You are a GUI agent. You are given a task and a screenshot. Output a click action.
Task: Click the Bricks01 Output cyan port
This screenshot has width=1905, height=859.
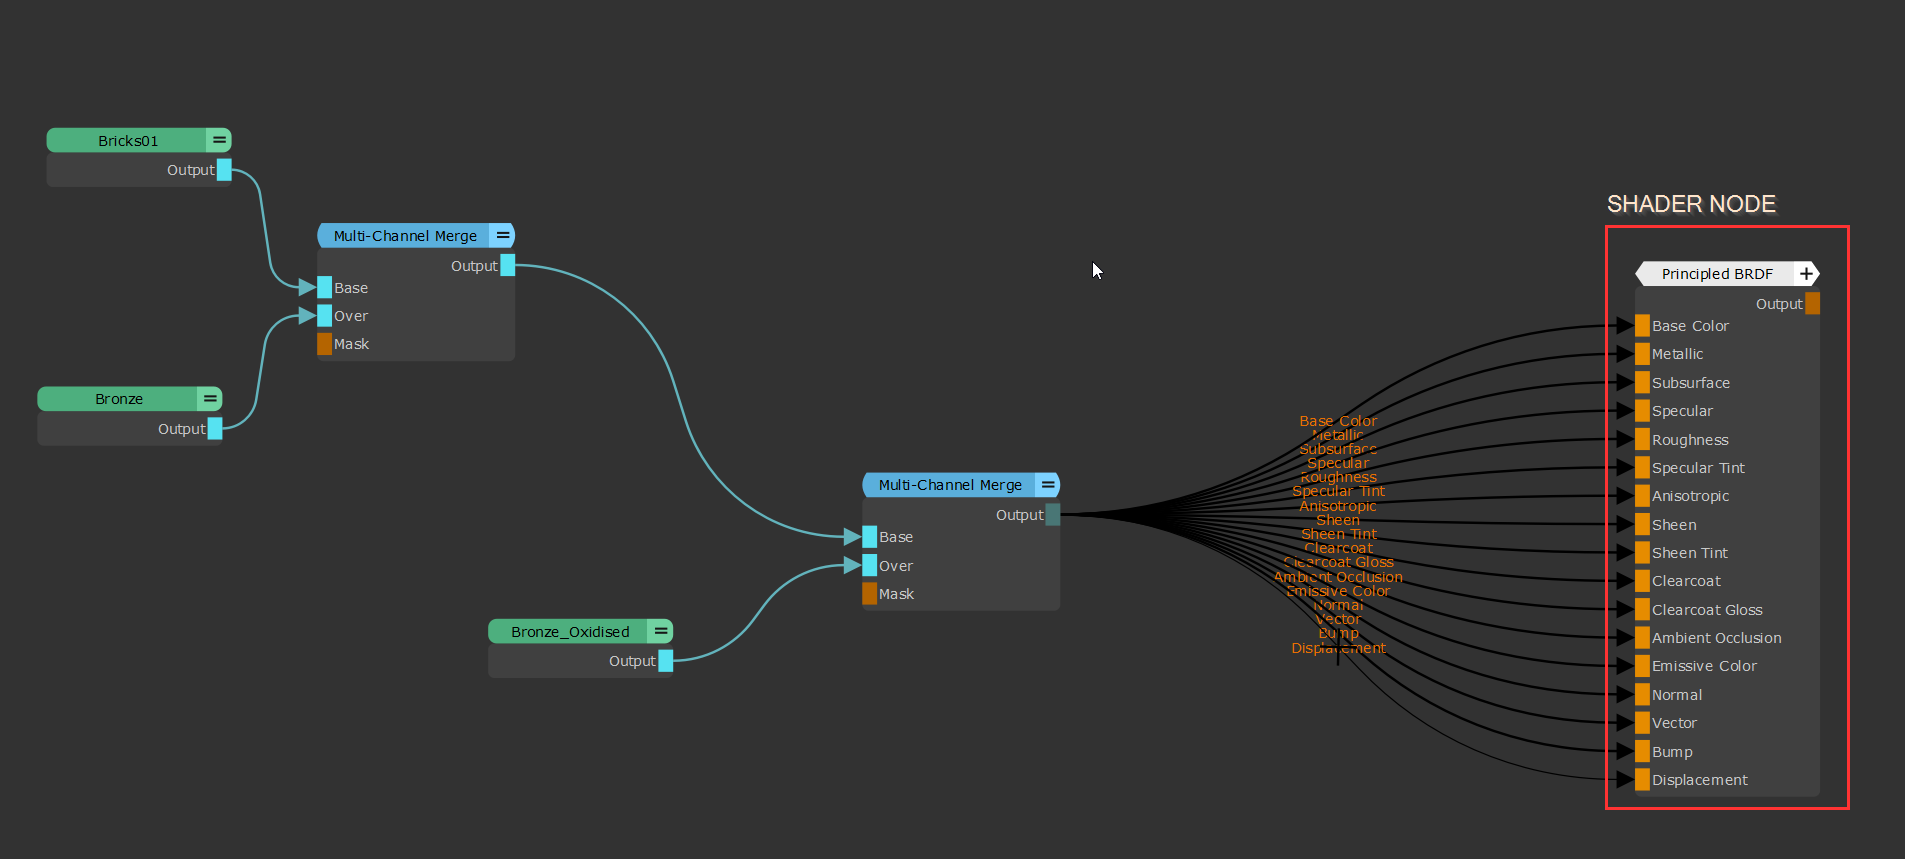224,170
